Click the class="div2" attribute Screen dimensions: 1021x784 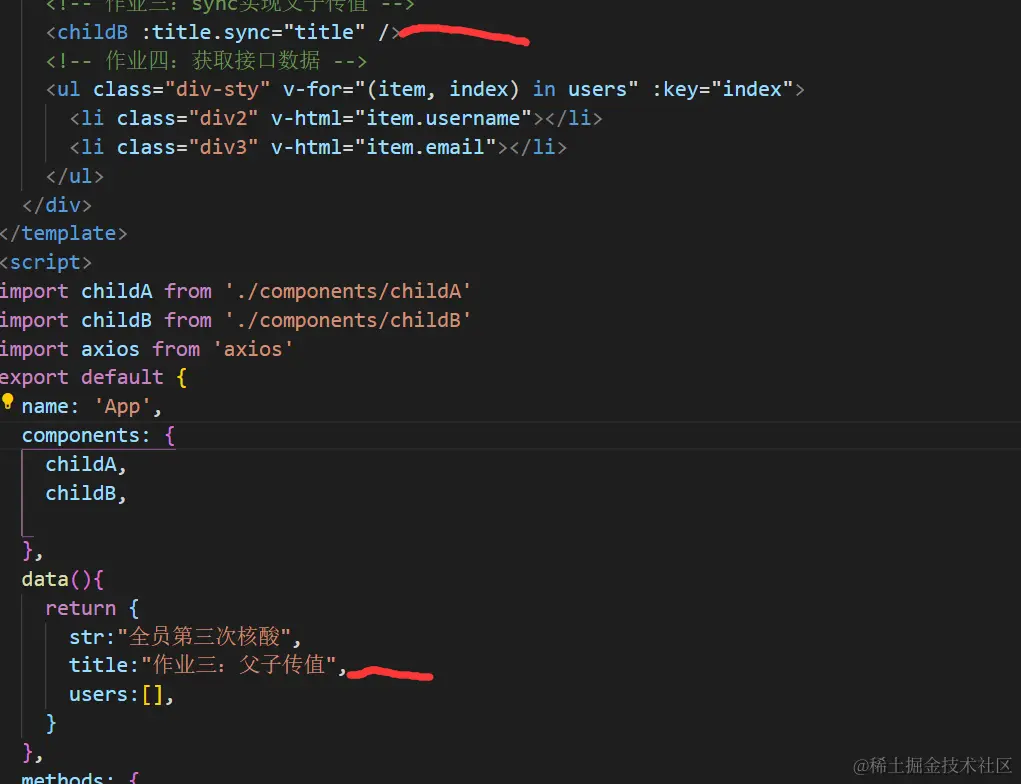coord(188,118)
